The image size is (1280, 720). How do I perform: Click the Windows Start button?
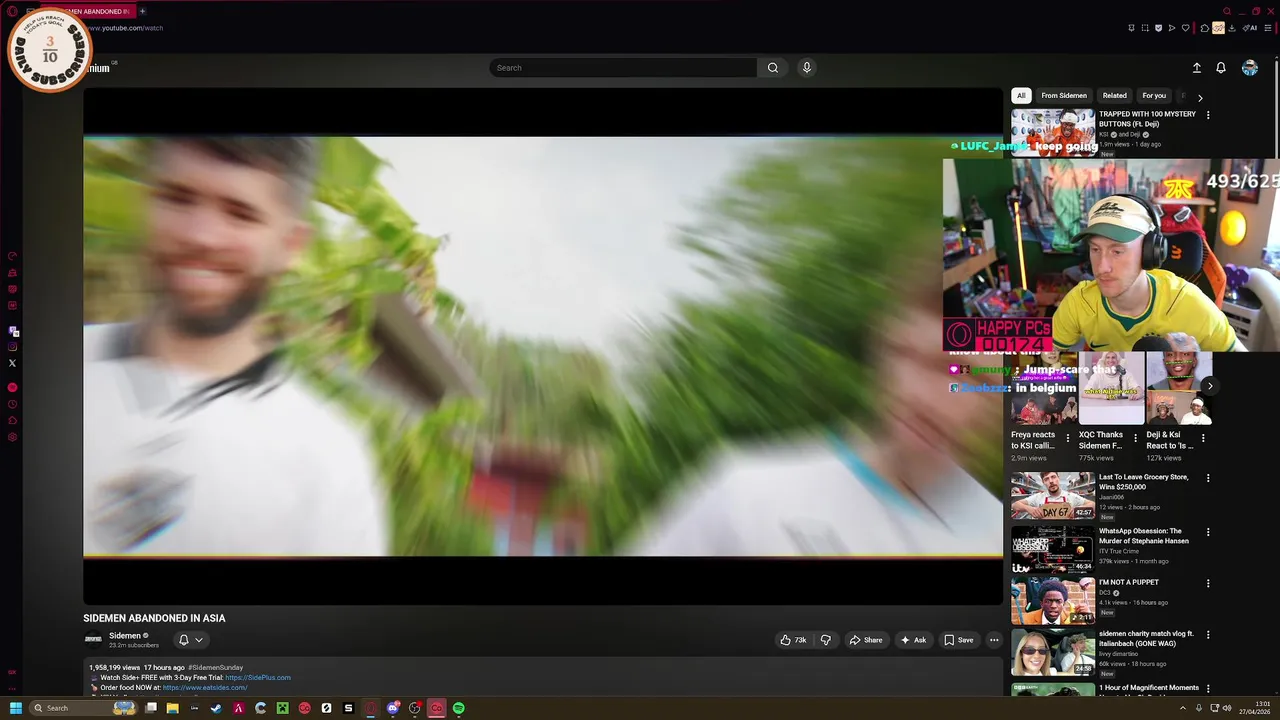[x=15, y=708]
